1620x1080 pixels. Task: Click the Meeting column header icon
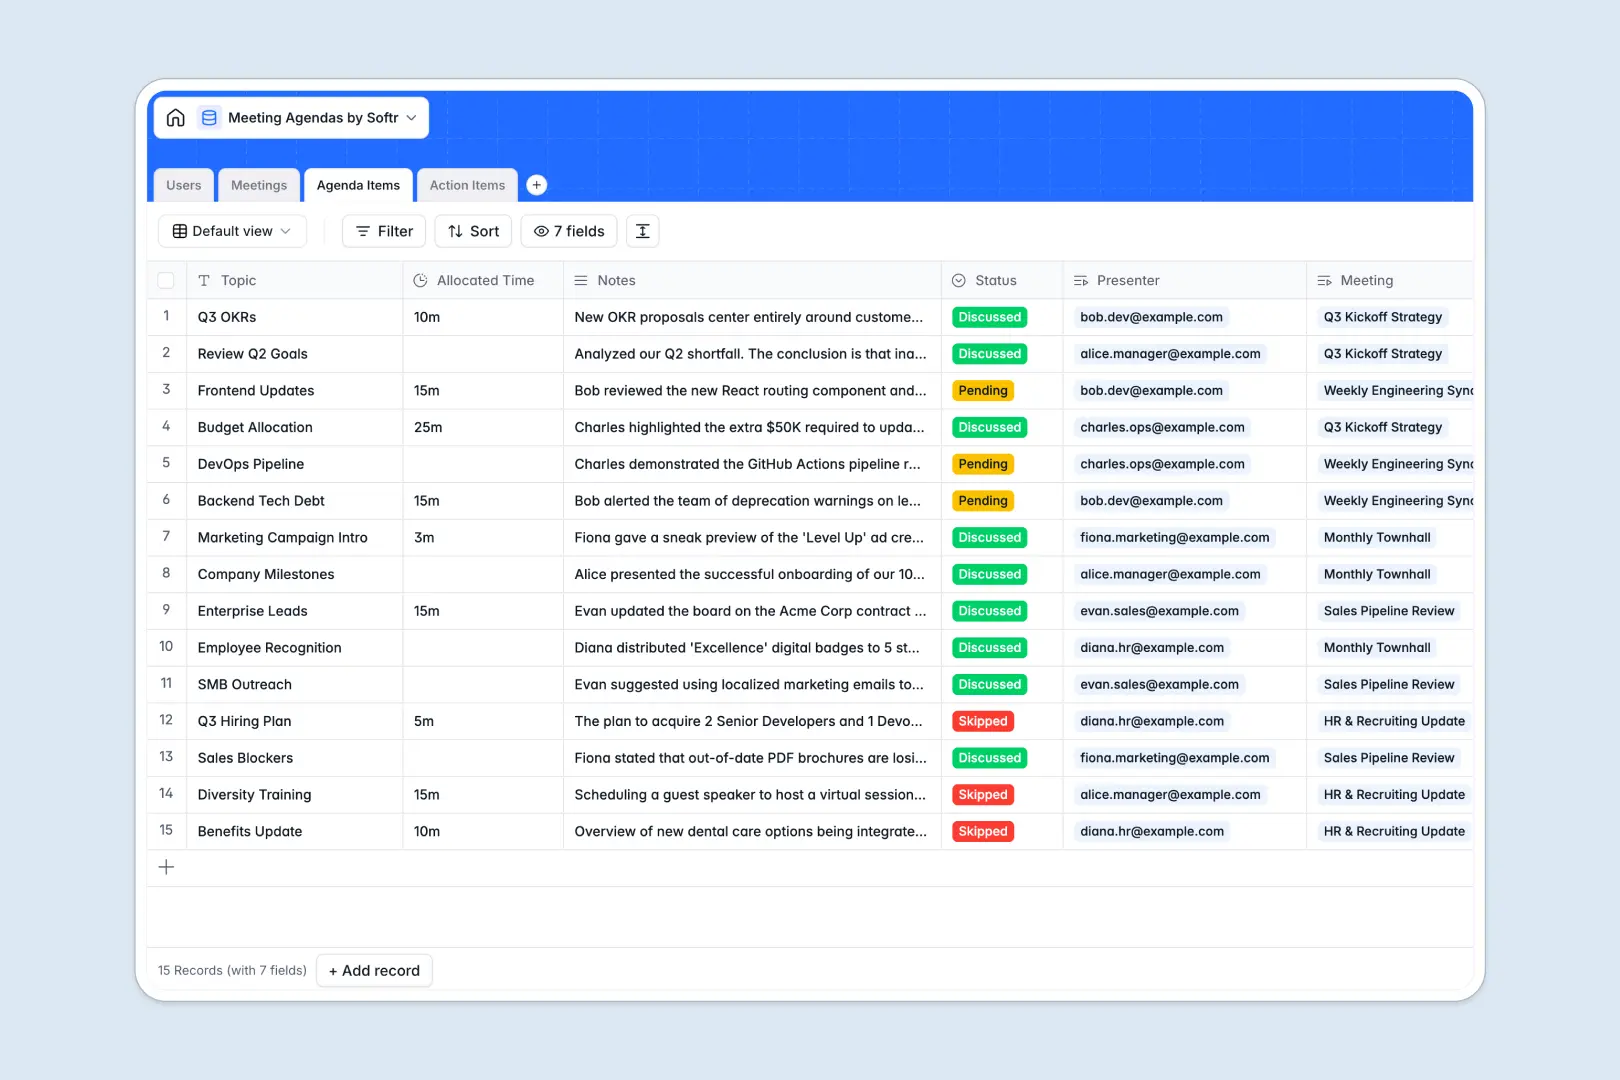[1326, 280]
